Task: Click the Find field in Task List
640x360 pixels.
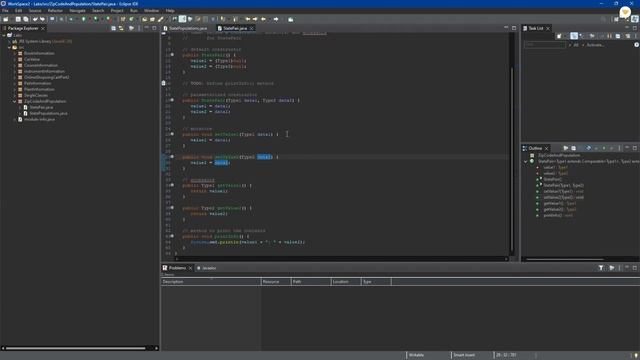Action: click(x=545, y=45)
